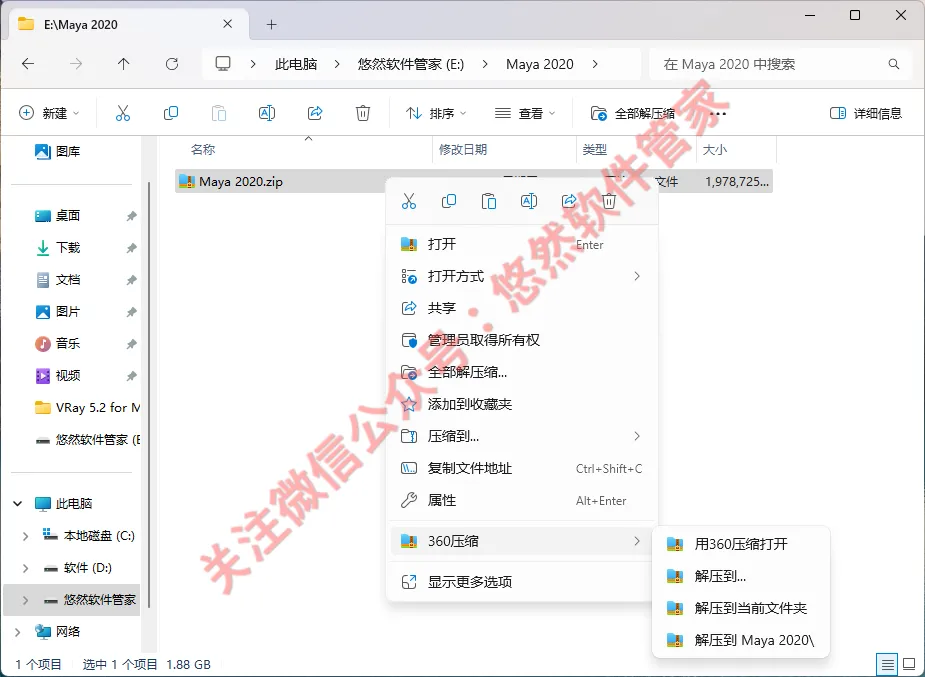Sort by the 名称 column header
Viewport: 925px width, 677px height.
pos(202,150)
